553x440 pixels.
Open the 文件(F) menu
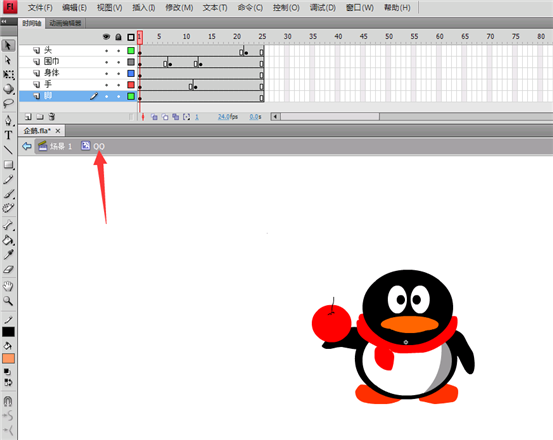pos(40,7)
